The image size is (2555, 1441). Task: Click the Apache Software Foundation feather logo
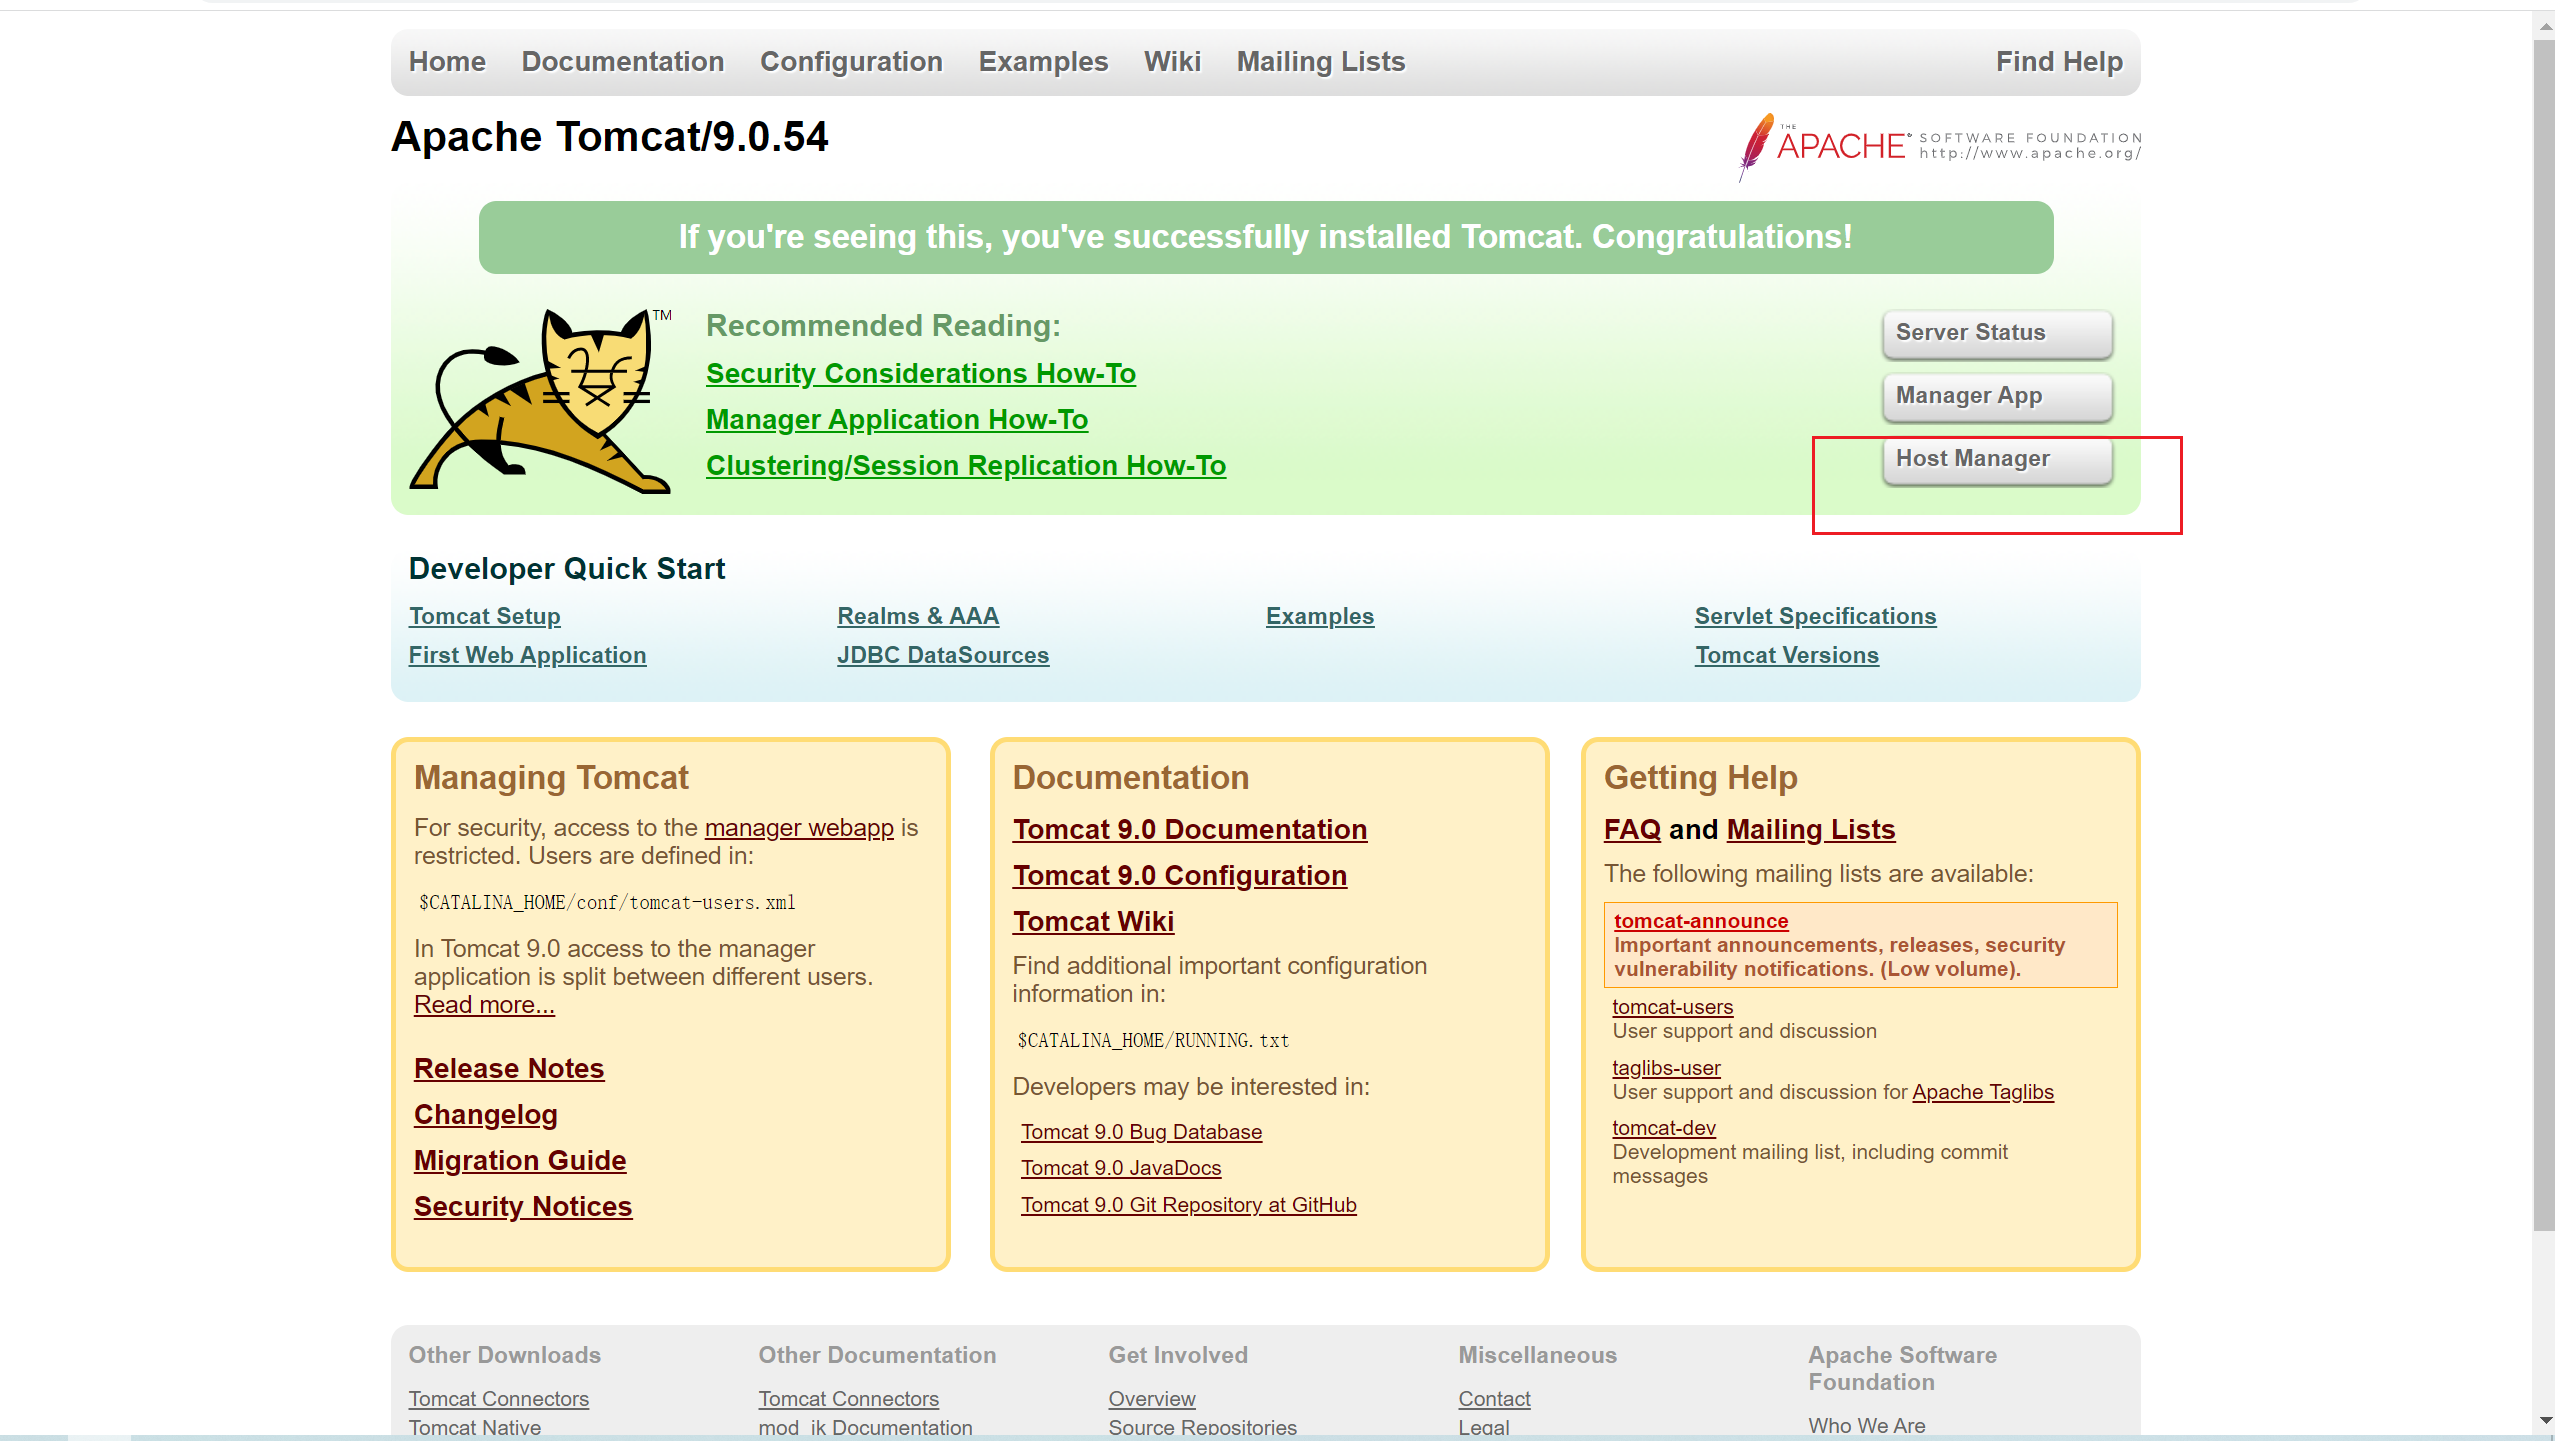tap(1939, 147)
